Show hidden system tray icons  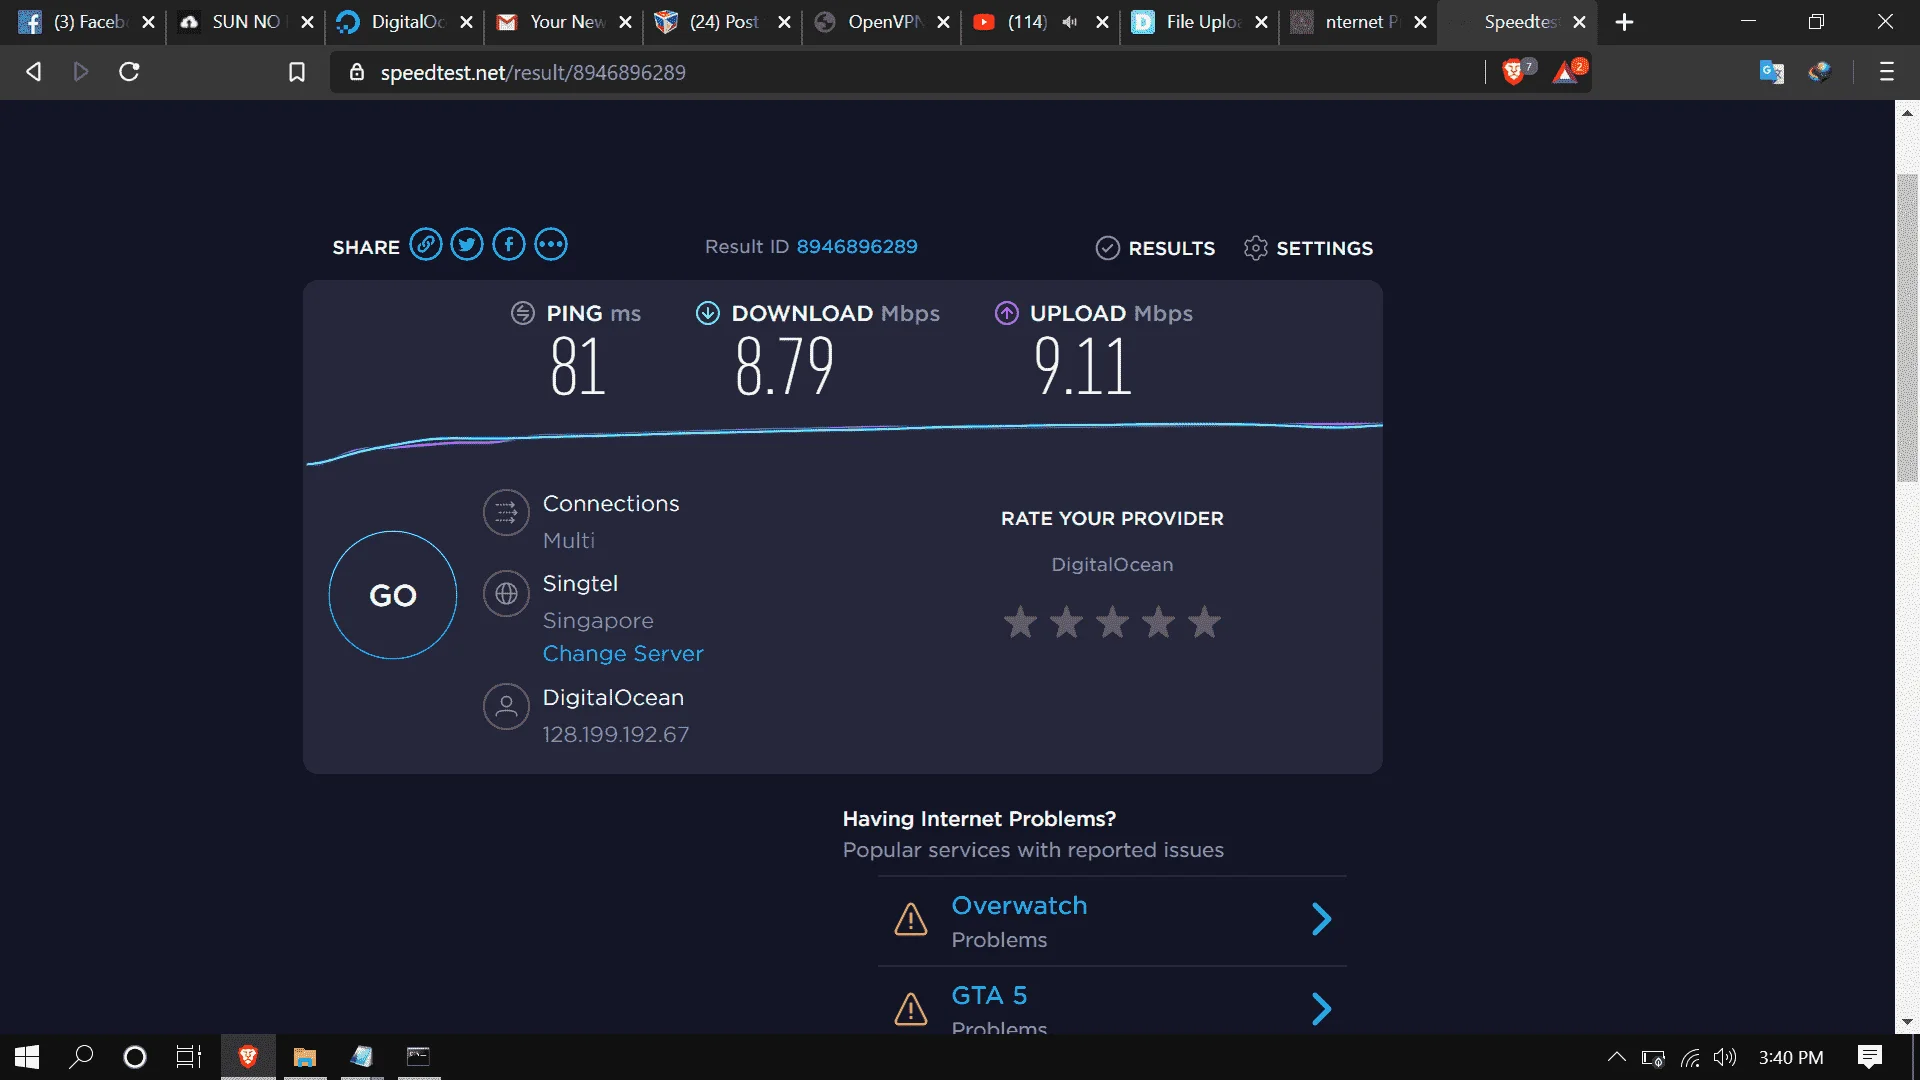1616,1057
